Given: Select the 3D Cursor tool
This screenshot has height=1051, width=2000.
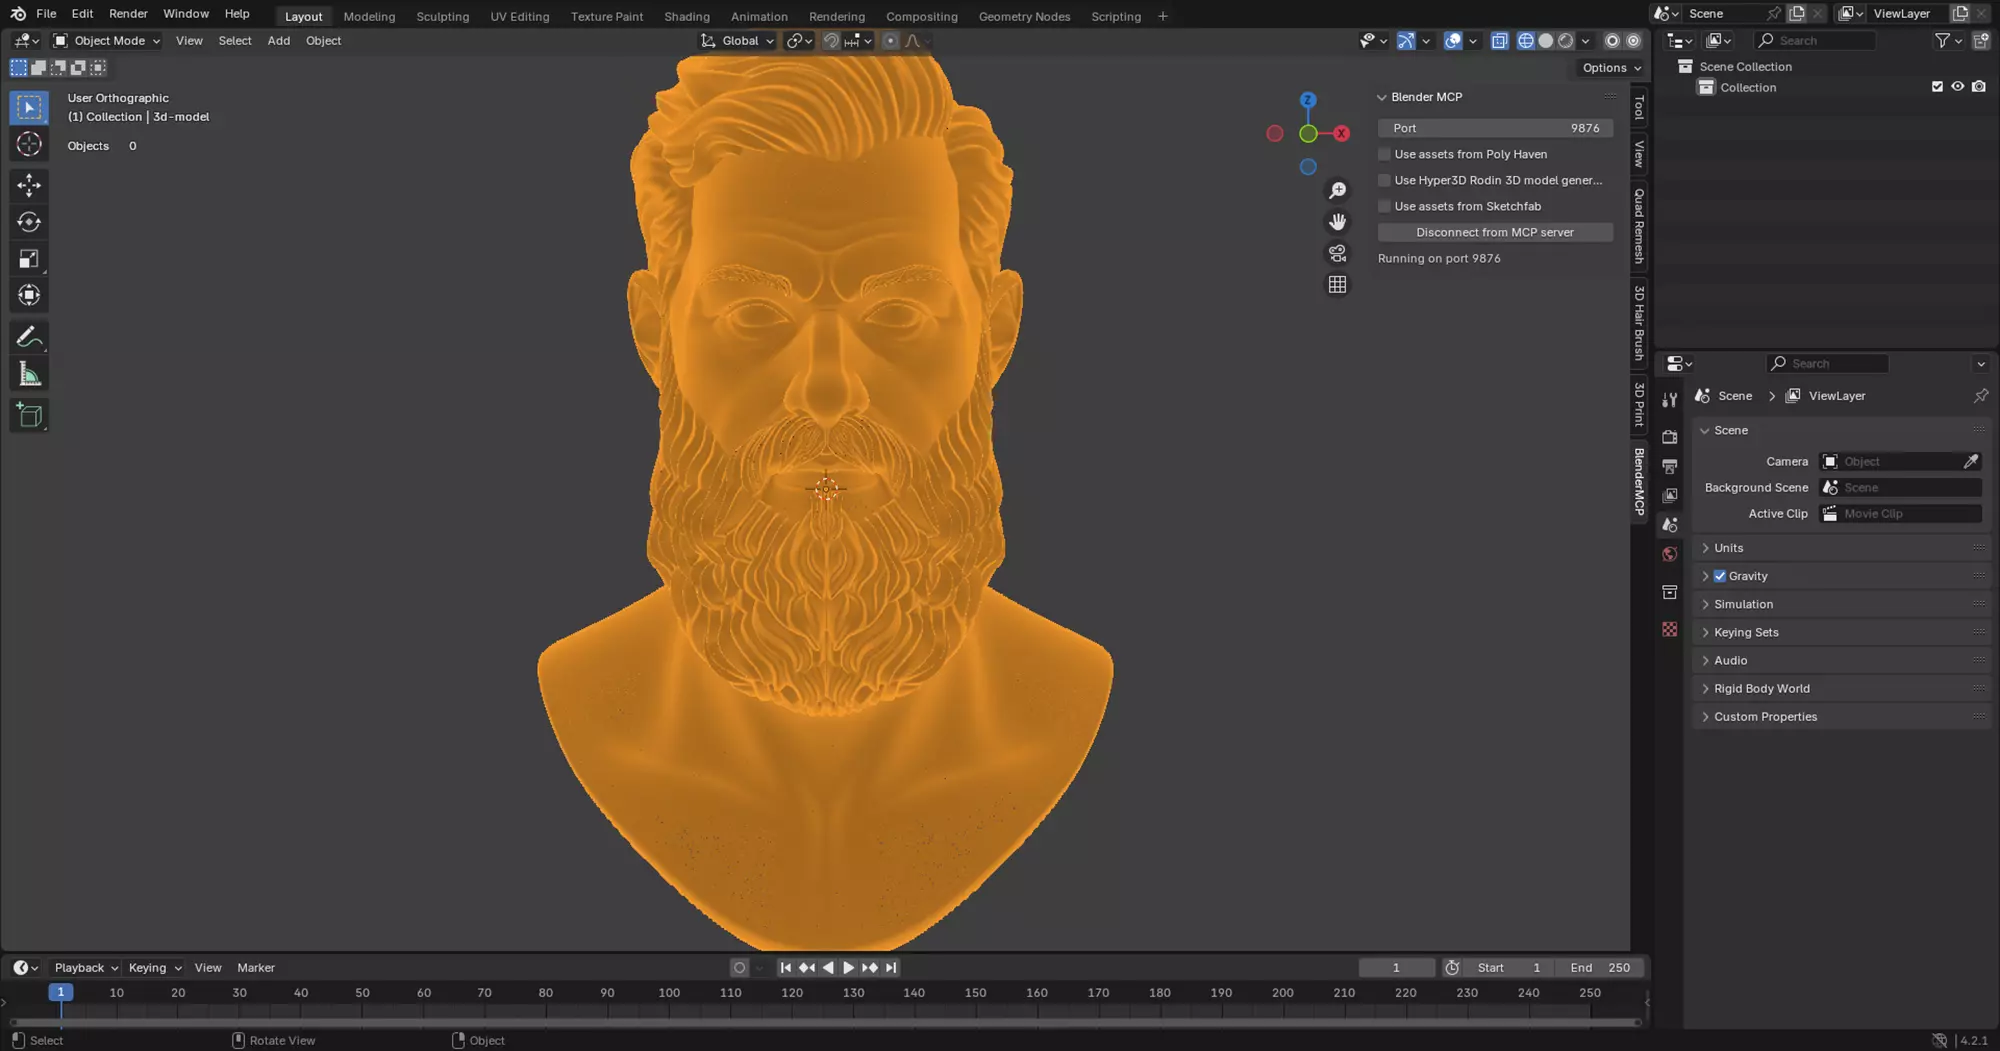Looking at the screenshot, I should pyautogui.click(x=29, y=144).
